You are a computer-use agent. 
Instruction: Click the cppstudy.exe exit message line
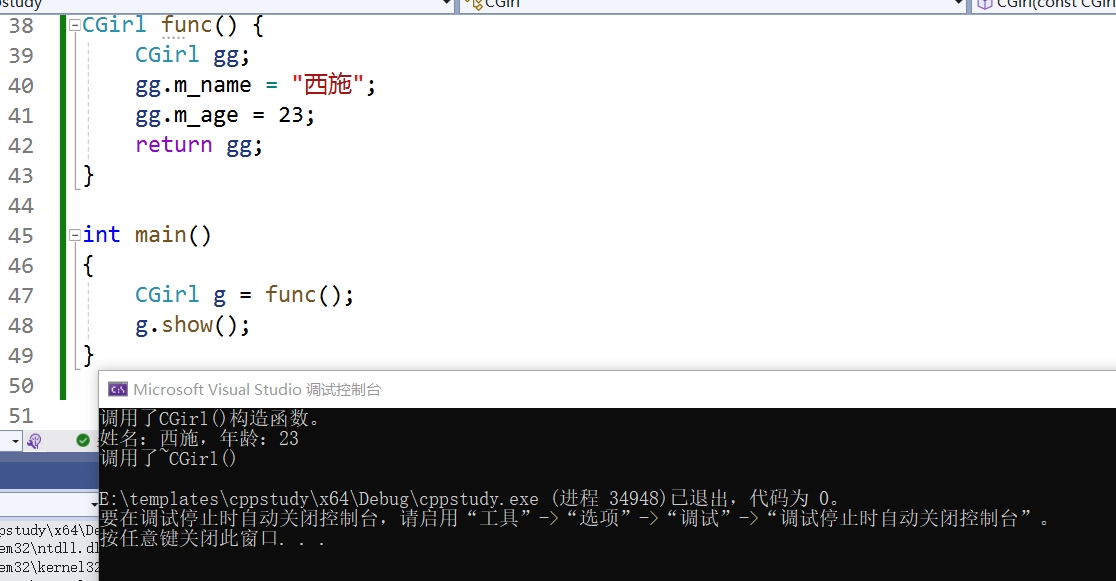coord(470,498)
